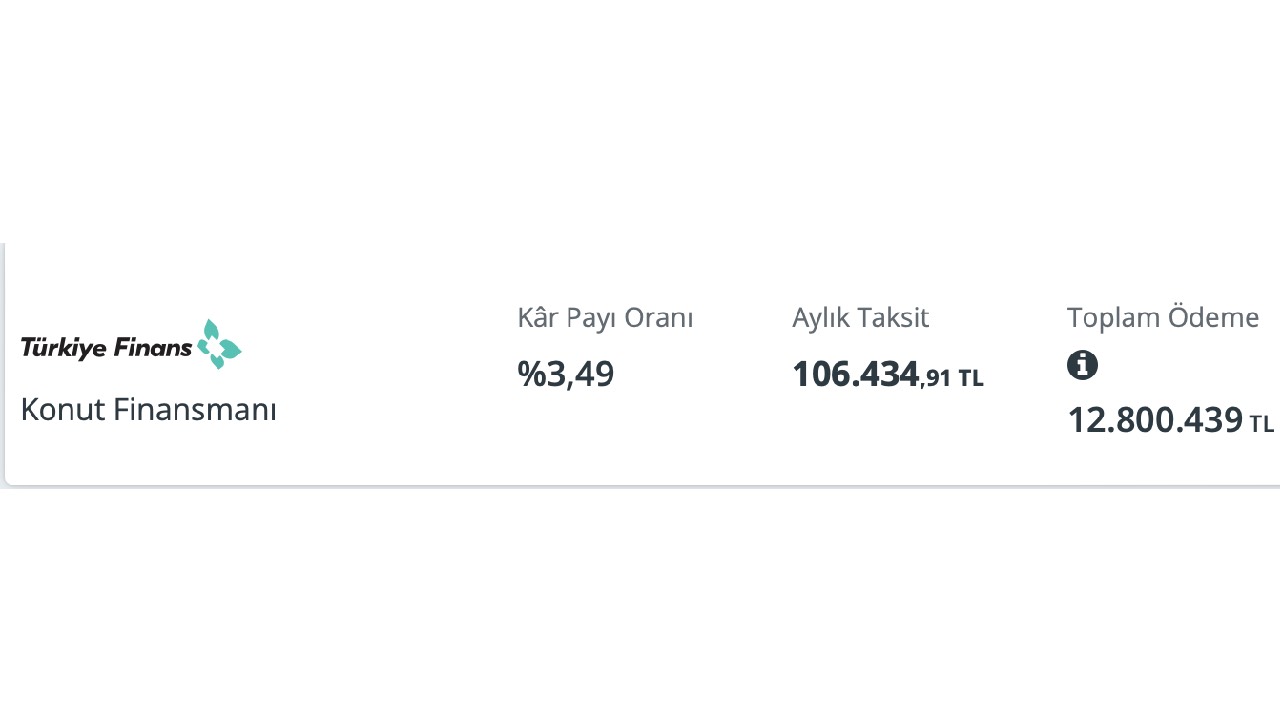Click the Türkiye Finans wordmark text
Image resolution: width=1280 pixels, height=720 pixels.
point(107,348)
